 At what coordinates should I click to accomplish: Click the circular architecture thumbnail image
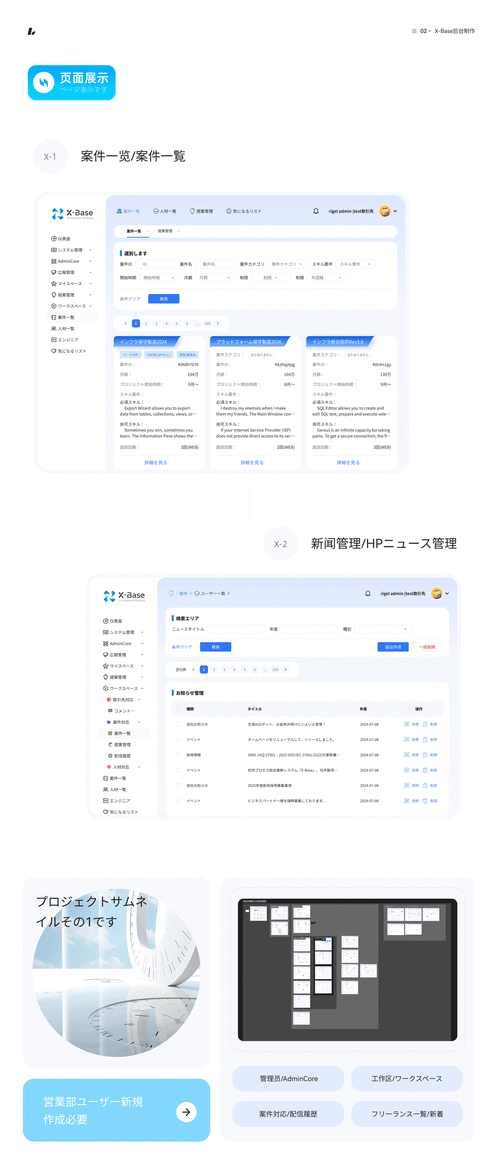coord(116,973)
